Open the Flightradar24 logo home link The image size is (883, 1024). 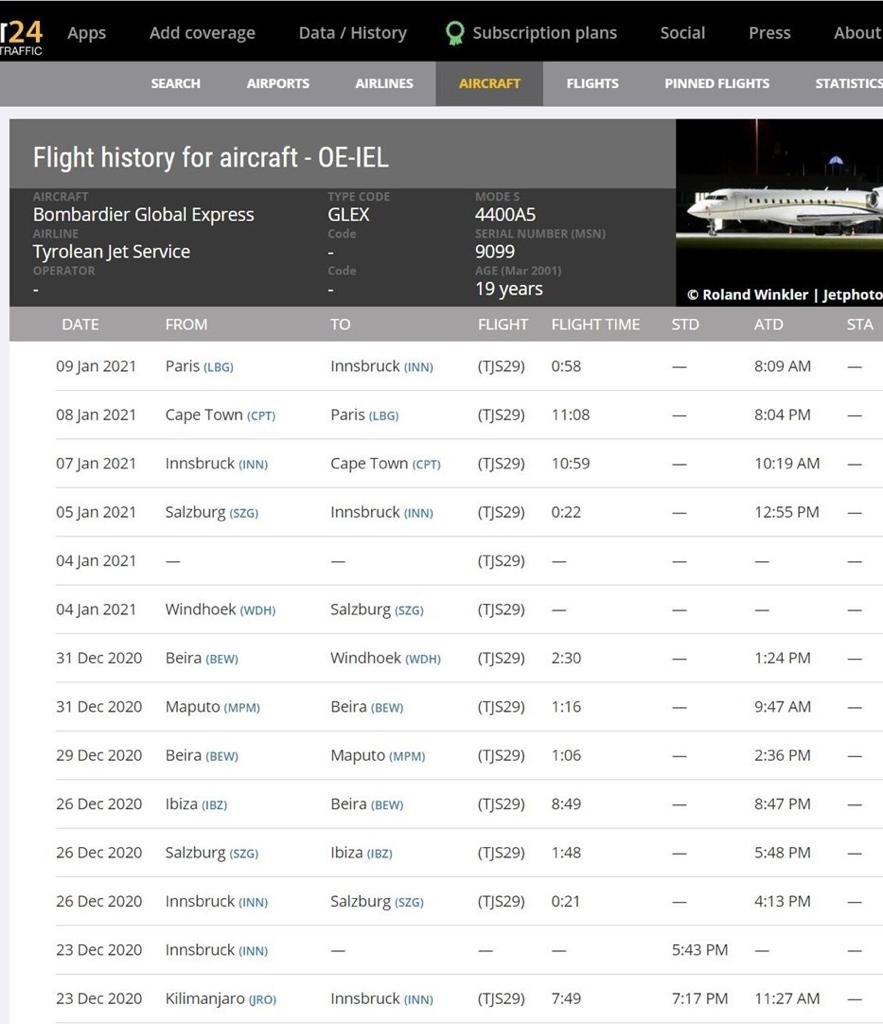click(22, 37)
